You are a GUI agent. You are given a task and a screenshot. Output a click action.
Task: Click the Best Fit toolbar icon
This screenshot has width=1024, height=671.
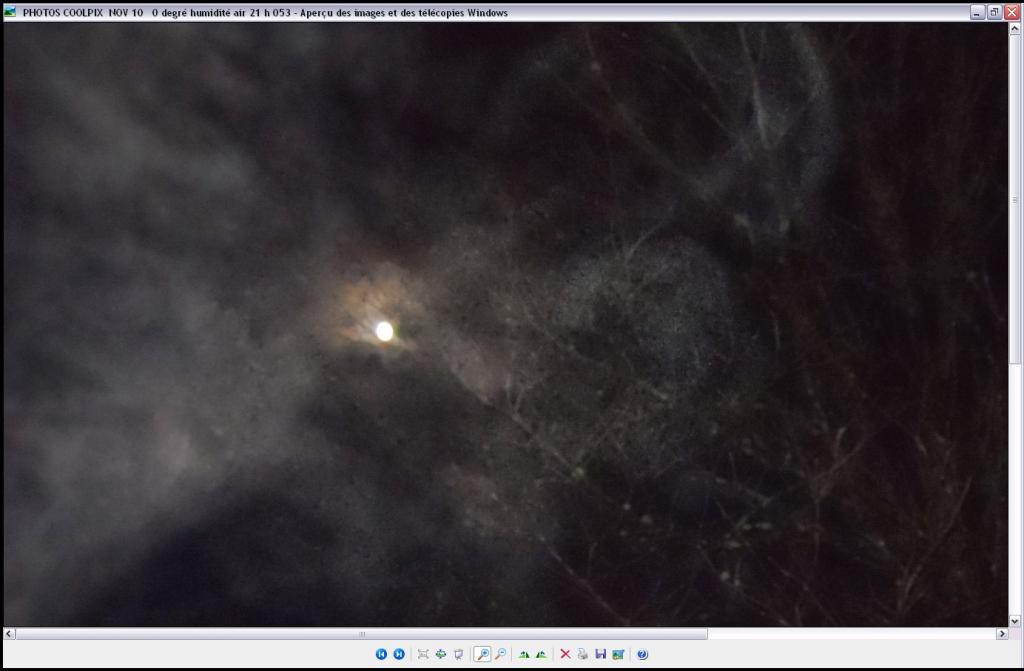[x=423, y=654]
